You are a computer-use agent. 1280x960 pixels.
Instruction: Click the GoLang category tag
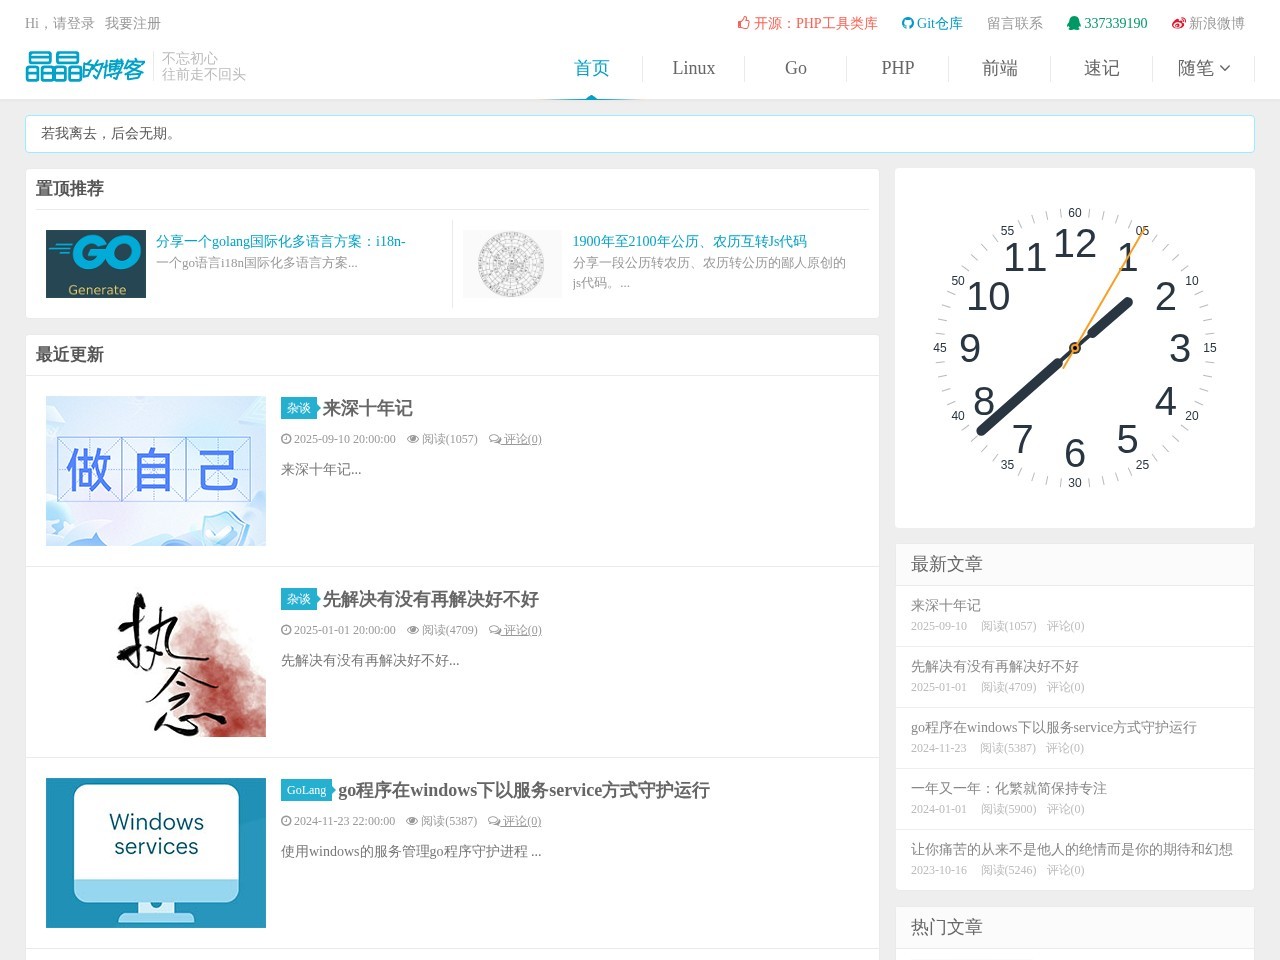coord(306,790)
